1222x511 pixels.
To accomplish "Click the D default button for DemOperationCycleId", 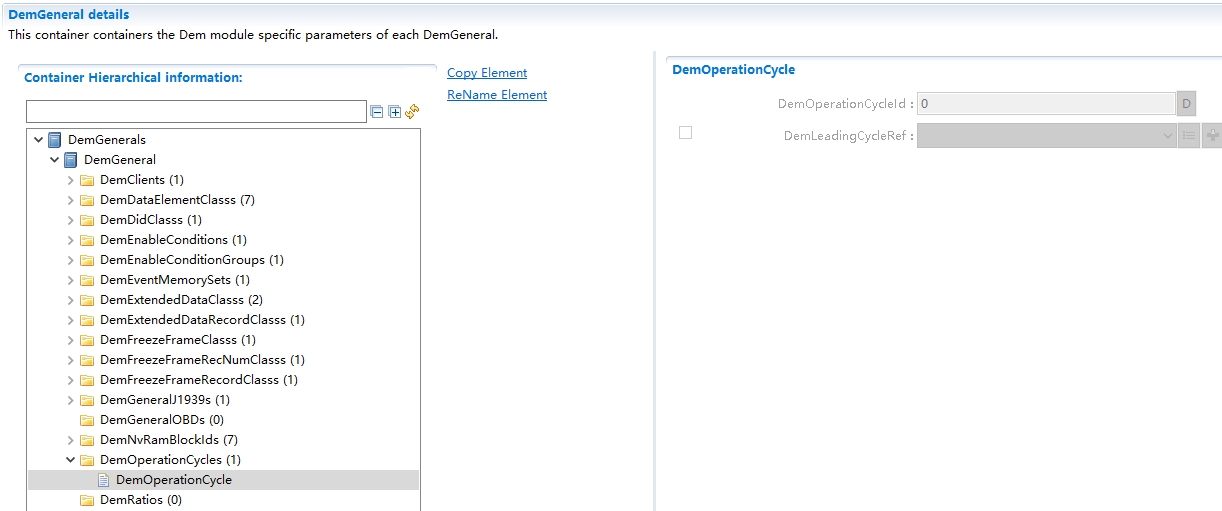I will pyautogui.click(x=1186, y=104).
